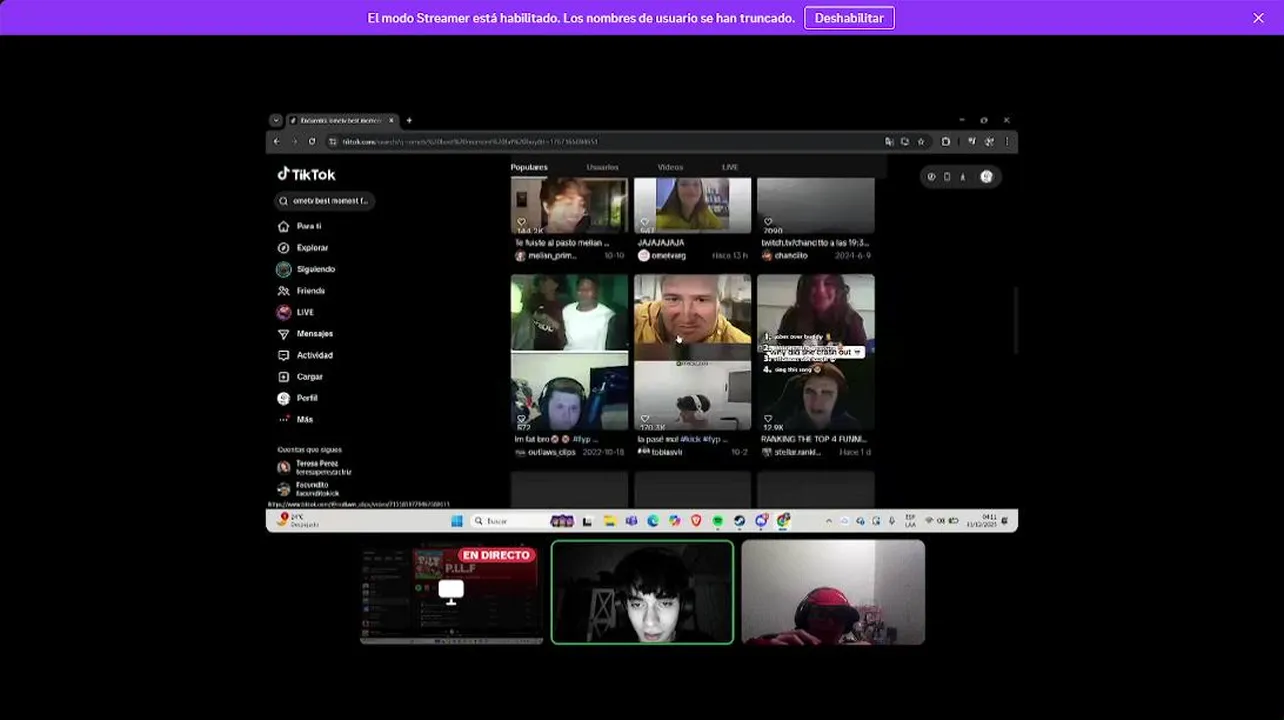Open the 'Im fat bro' video thumbnail
Screen dimensions: 1284x720
click(x=569, y=352)
